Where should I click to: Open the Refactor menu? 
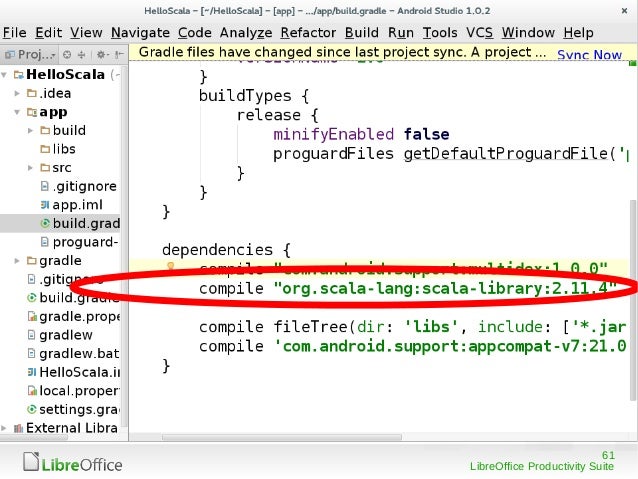(x=308, y=33)
